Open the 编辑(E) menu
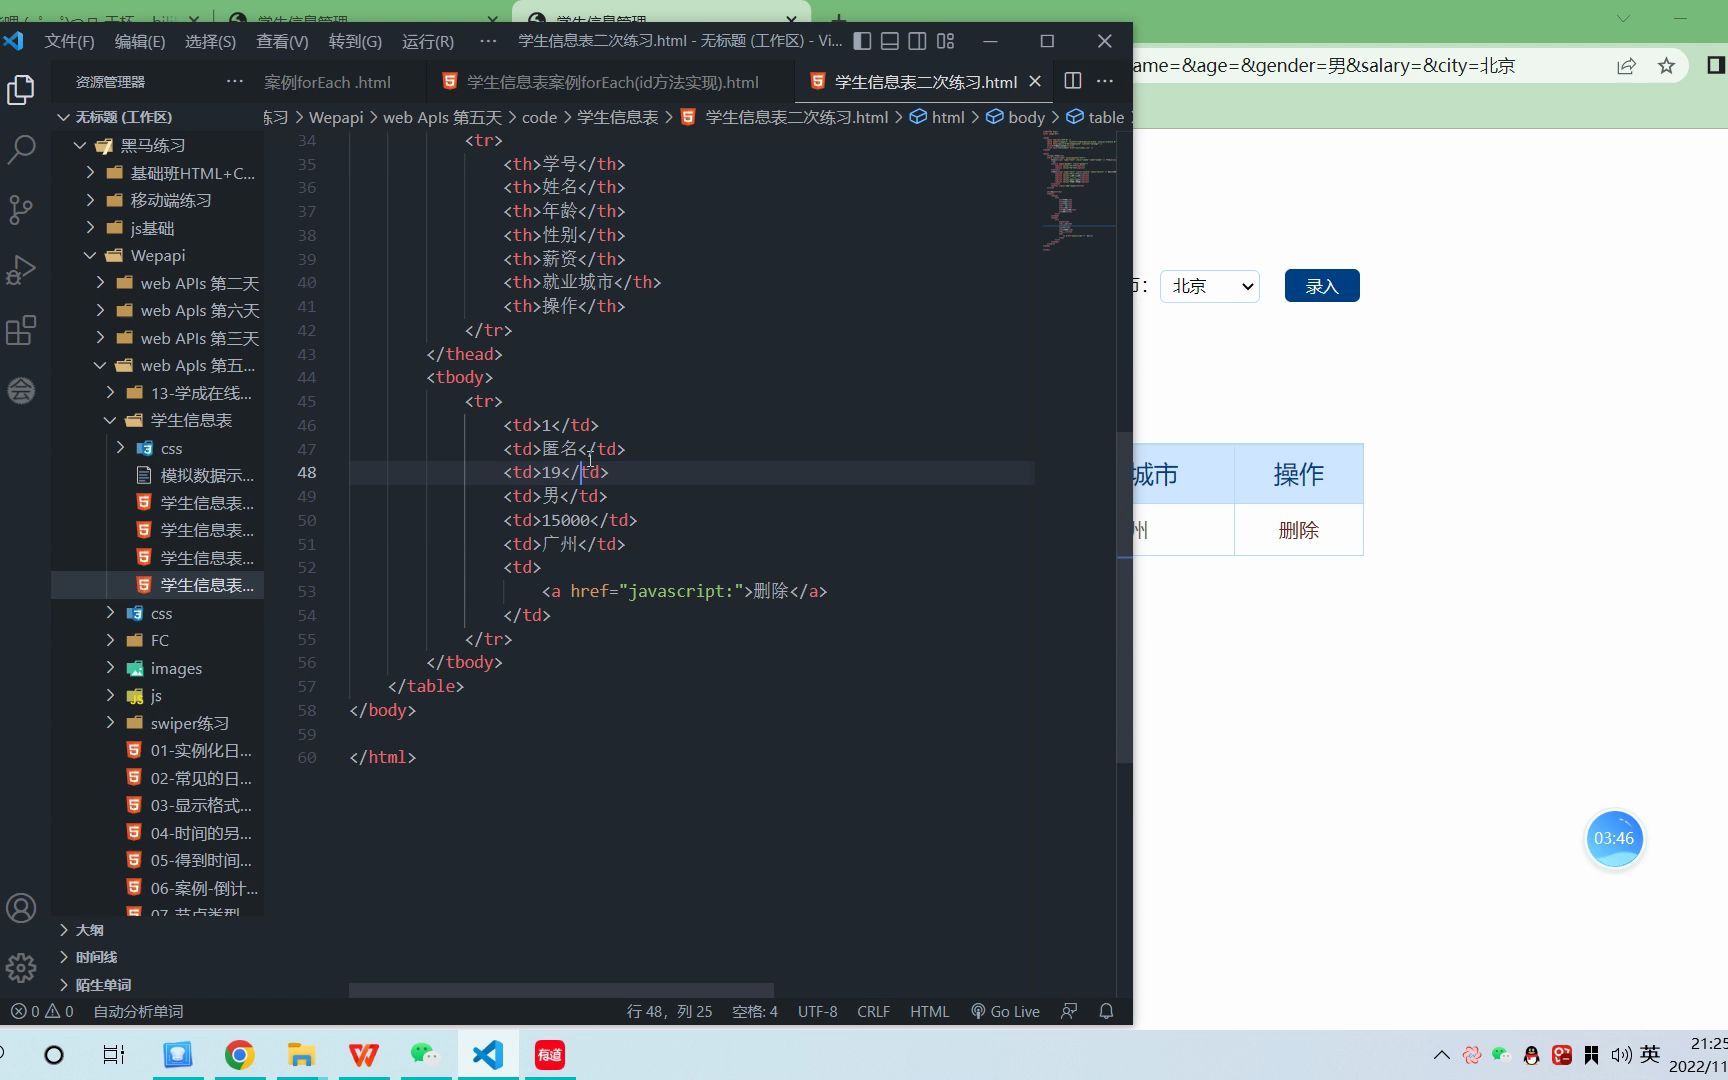The height and width of the screenshot is (1080, 1728). [x=139, y=41]
